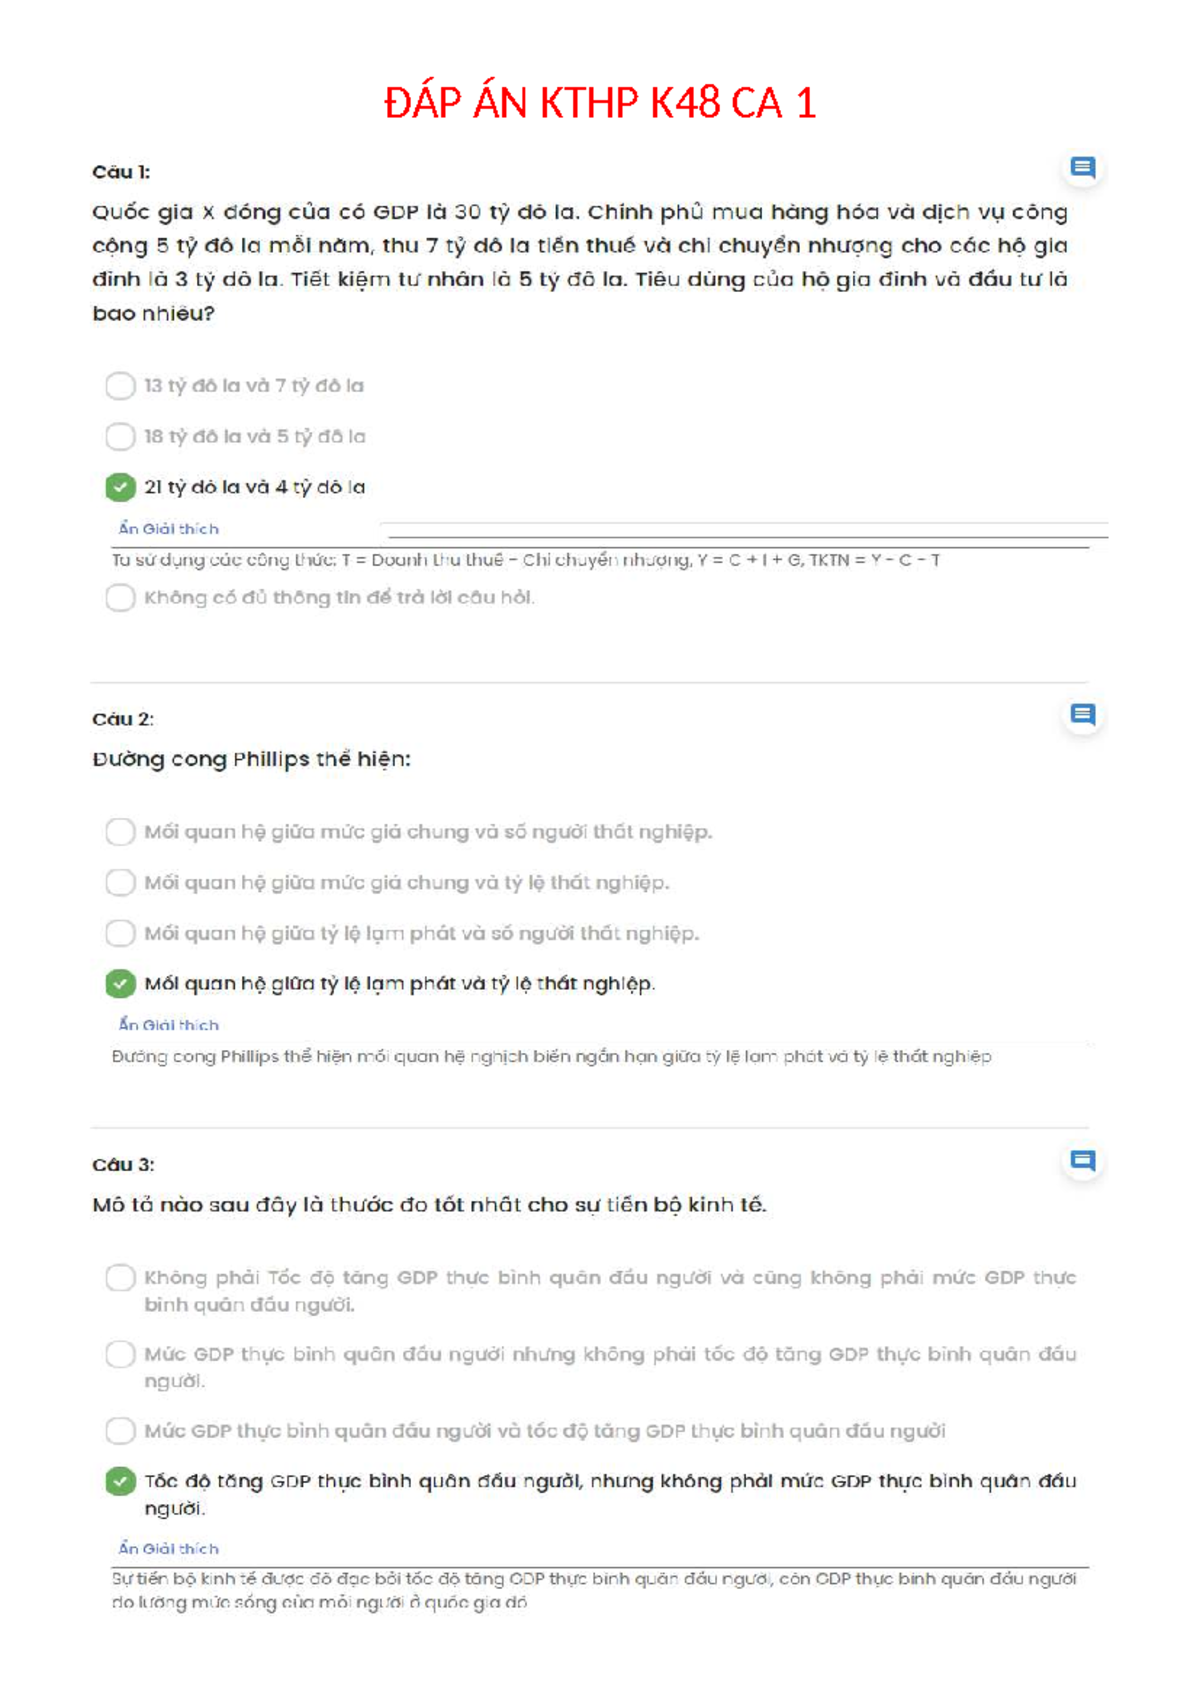
Task: Collapse 'Ẩn Giải thích' for Câu 2
Action: (168, 1025)
